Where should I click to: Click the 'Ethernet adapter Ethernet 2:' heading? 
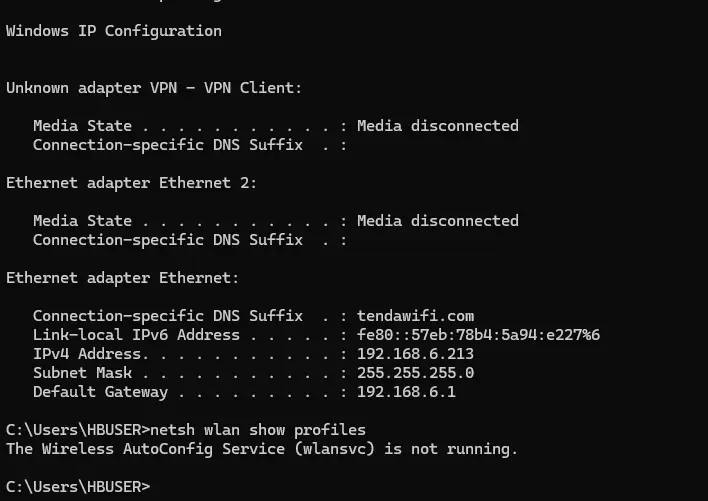[x=131, y=183]
